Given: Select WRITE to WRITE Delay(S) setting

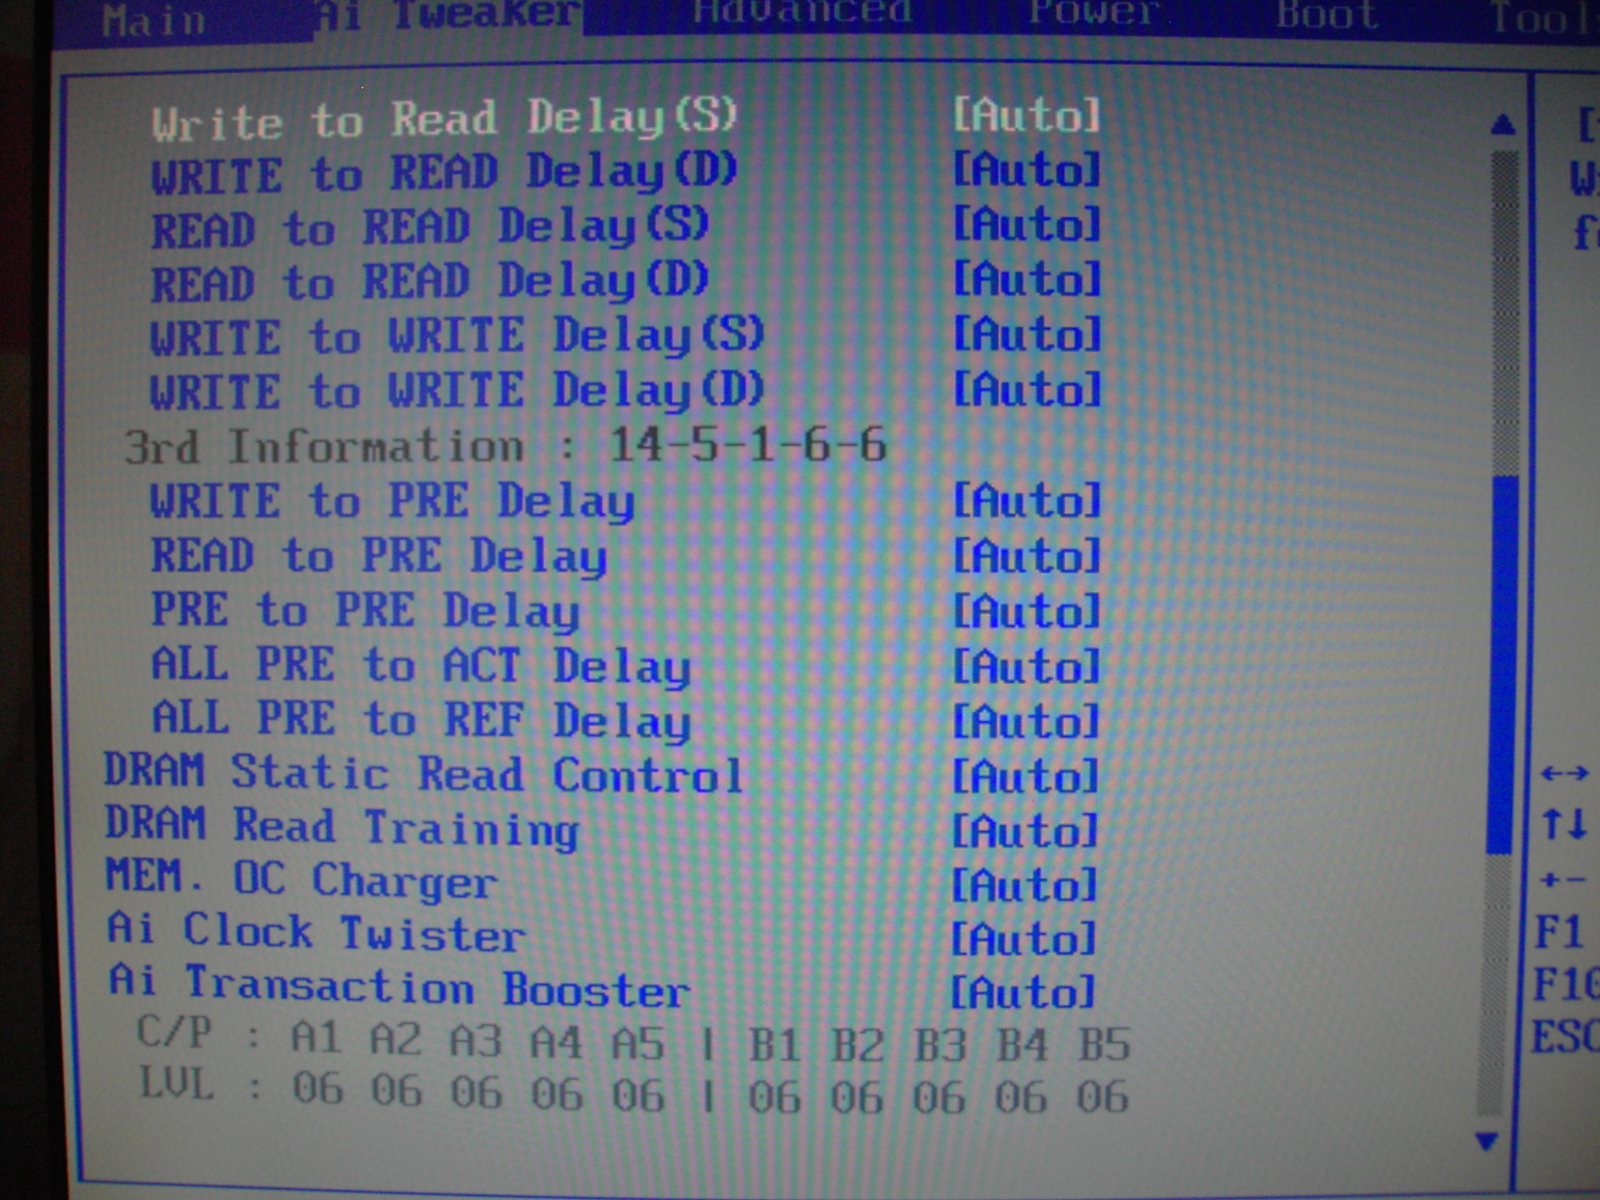Looking at the screenshot, I should (x=458, y=337).
